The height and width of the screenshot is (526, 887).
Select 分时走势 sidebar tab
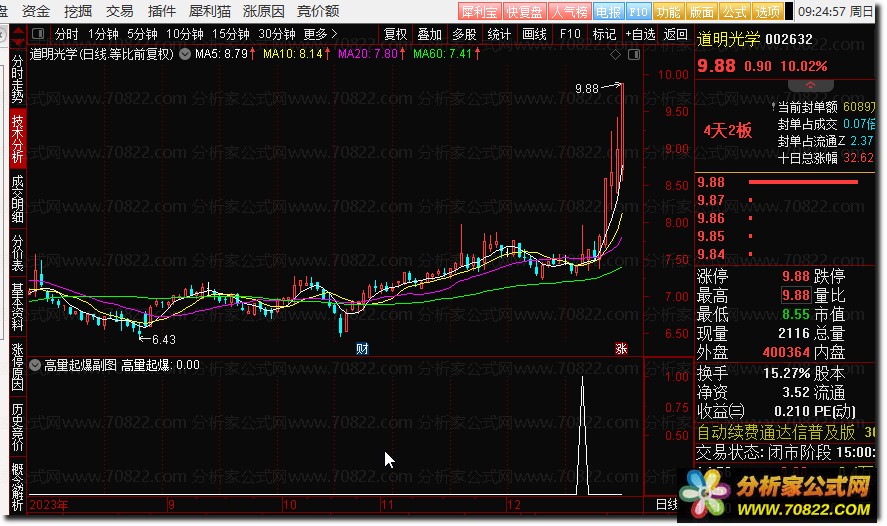pos(18,79)
